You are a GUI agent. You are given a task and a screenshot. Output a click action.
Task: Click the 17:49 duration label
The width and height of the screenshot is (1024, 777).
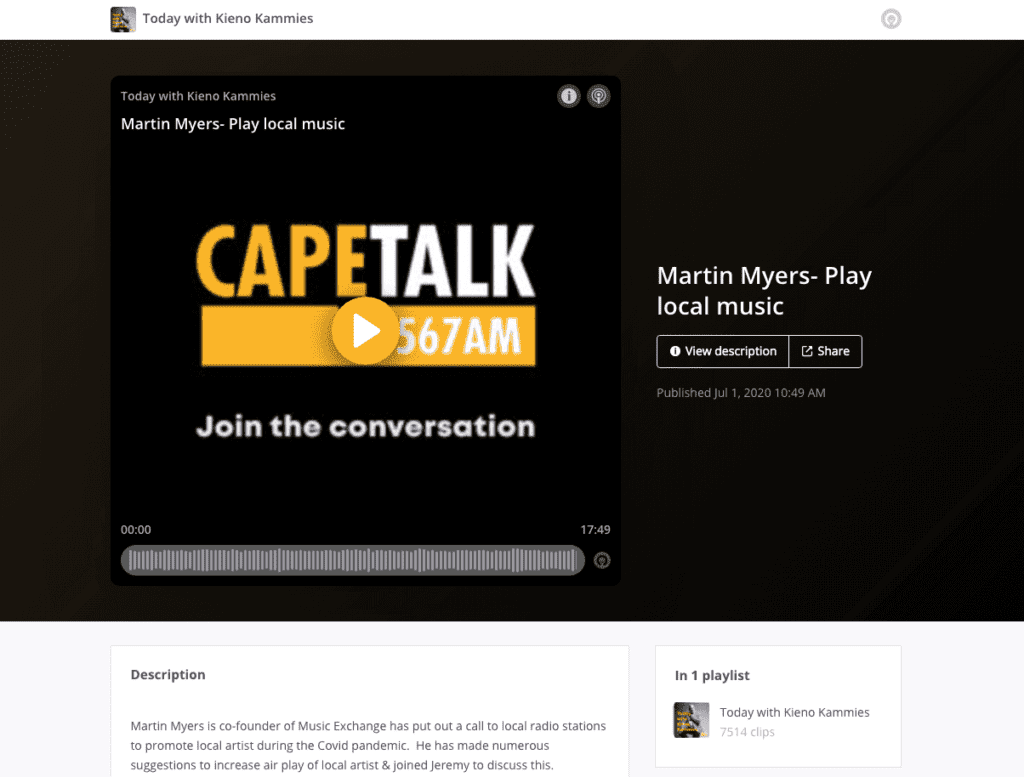(x=595, y=530)
